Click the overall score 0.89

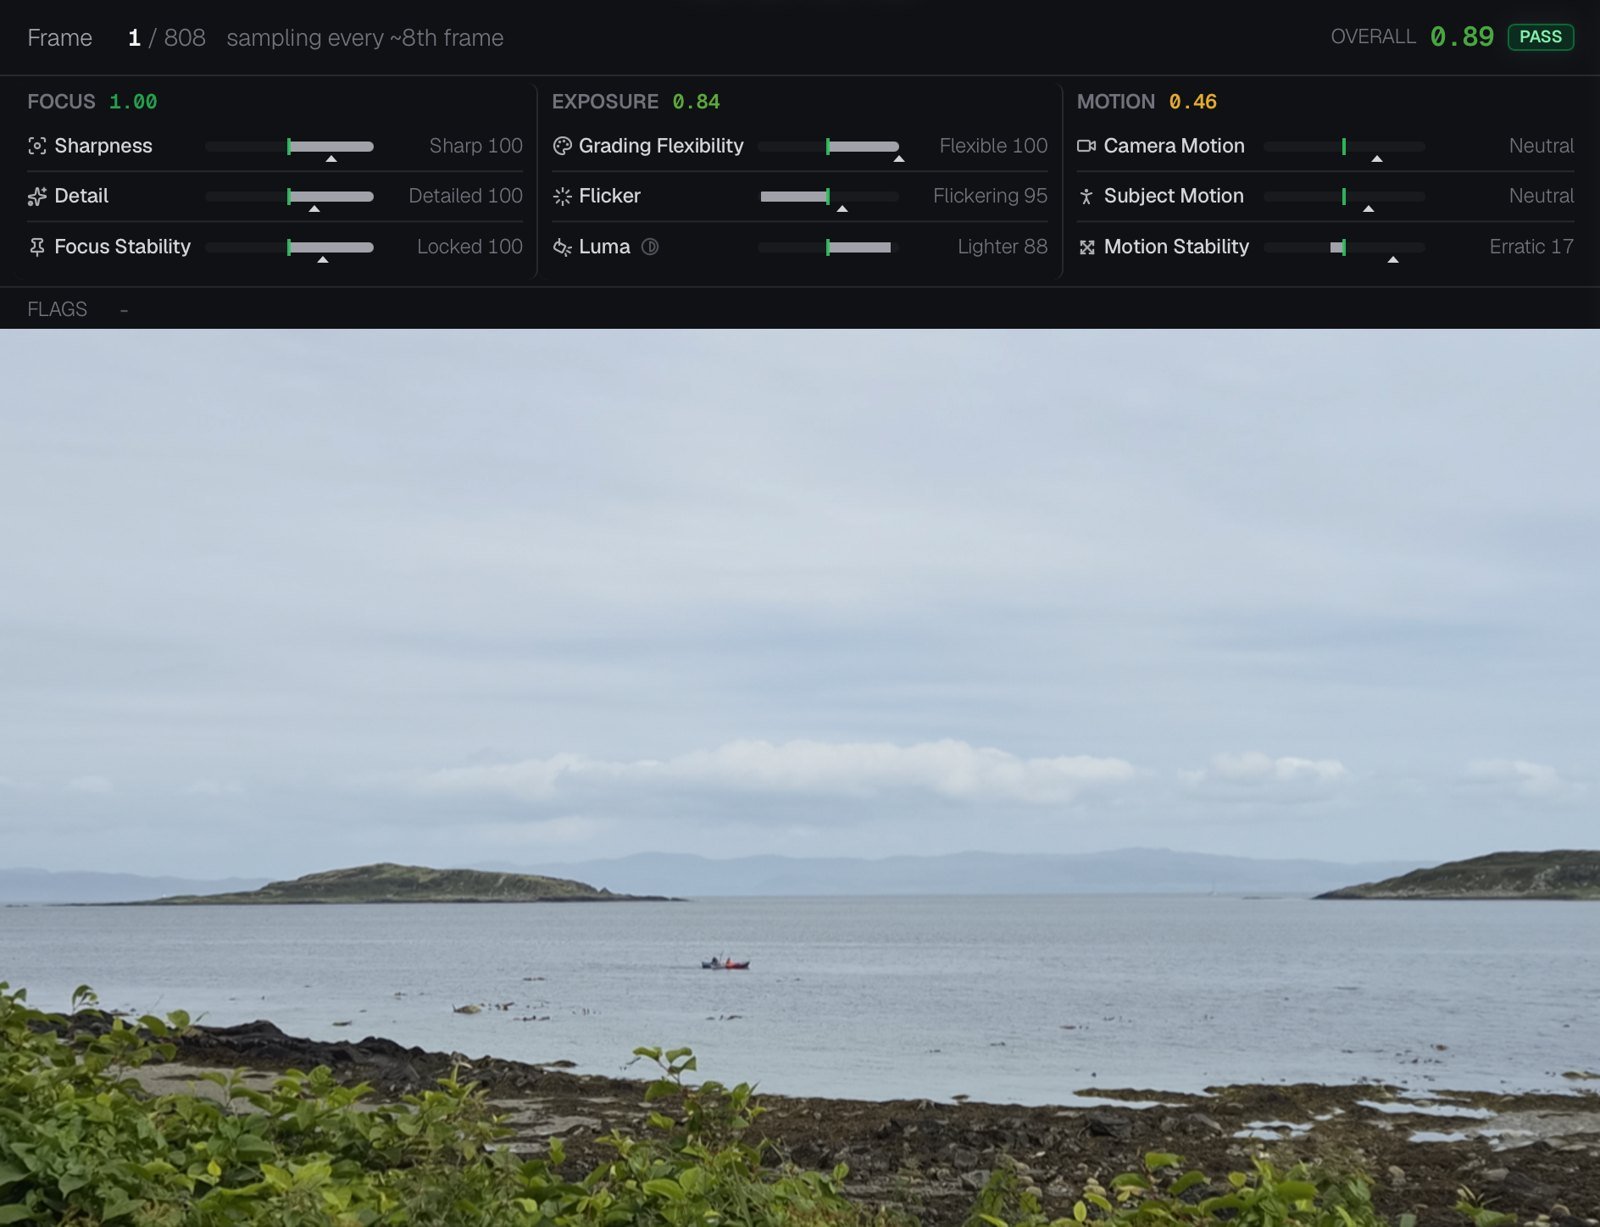1461,37
